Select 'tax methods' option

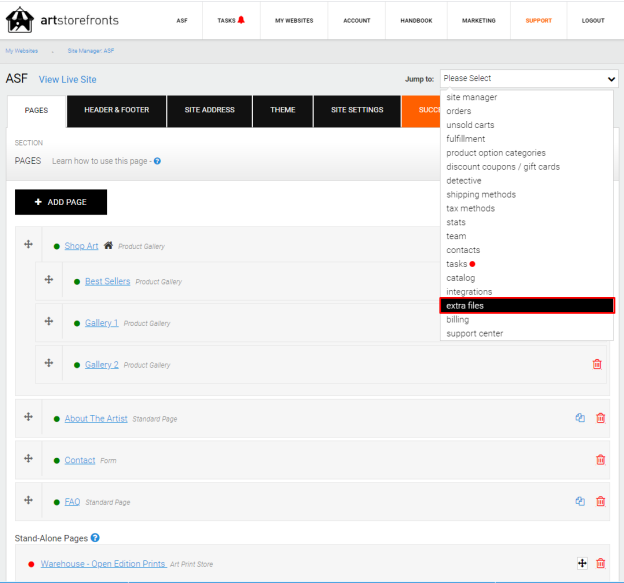pyautogui.click(x=526, y=209)
